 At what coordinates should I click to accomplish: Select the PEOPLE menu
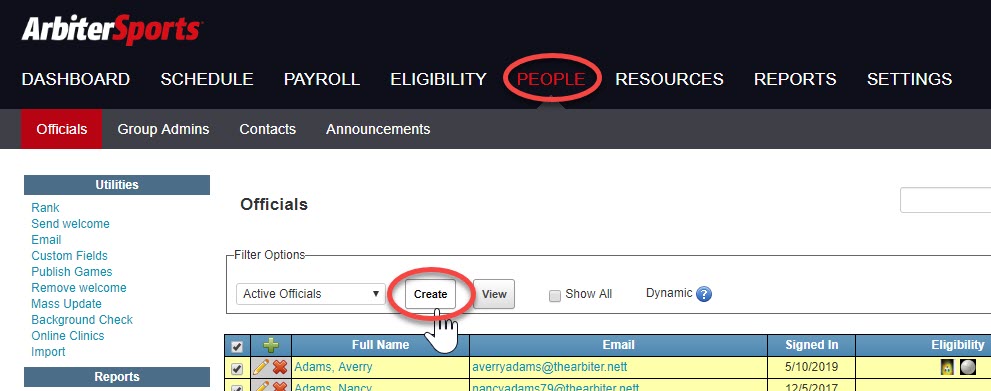click(551, 79)
